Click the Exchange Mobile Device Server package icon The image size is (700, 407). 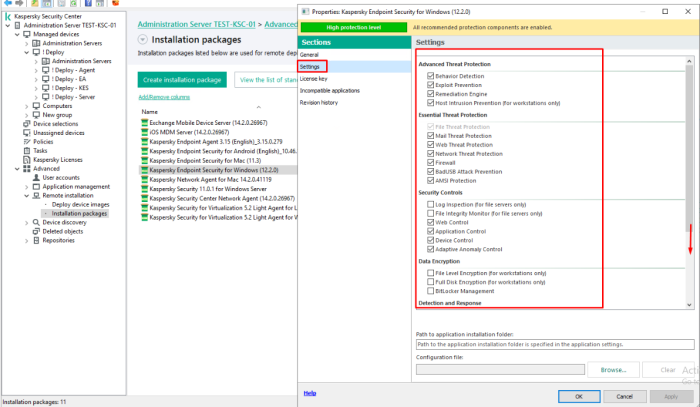(144, 122)
